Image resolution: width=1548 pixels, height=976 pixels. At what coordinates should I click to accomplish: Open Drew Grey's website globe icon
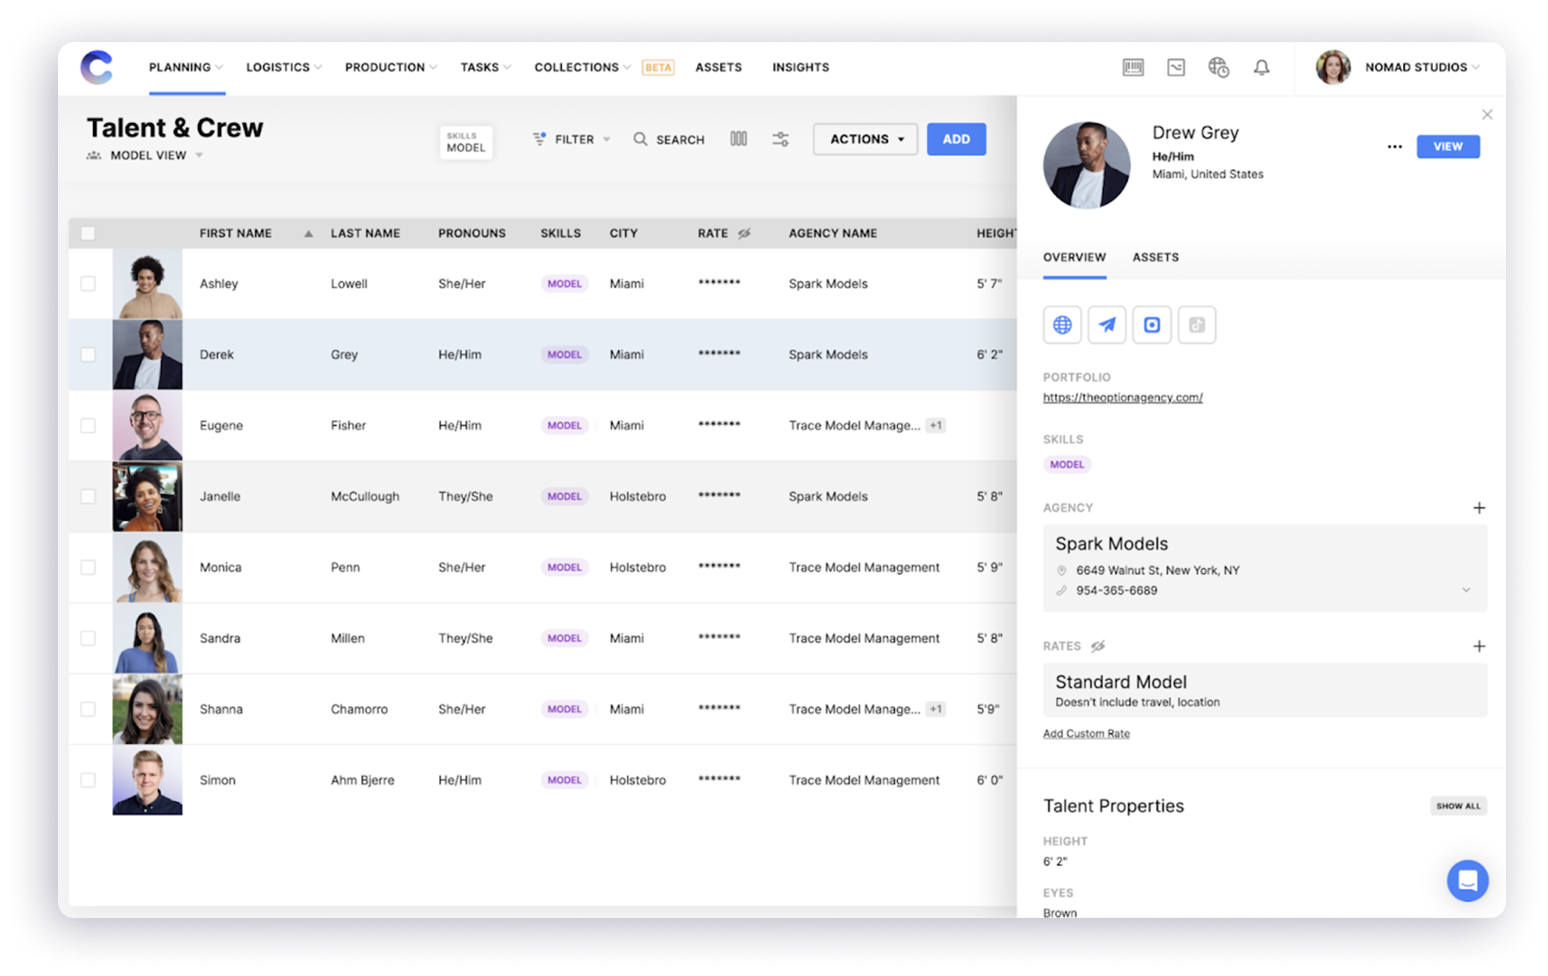(1062, 325)
